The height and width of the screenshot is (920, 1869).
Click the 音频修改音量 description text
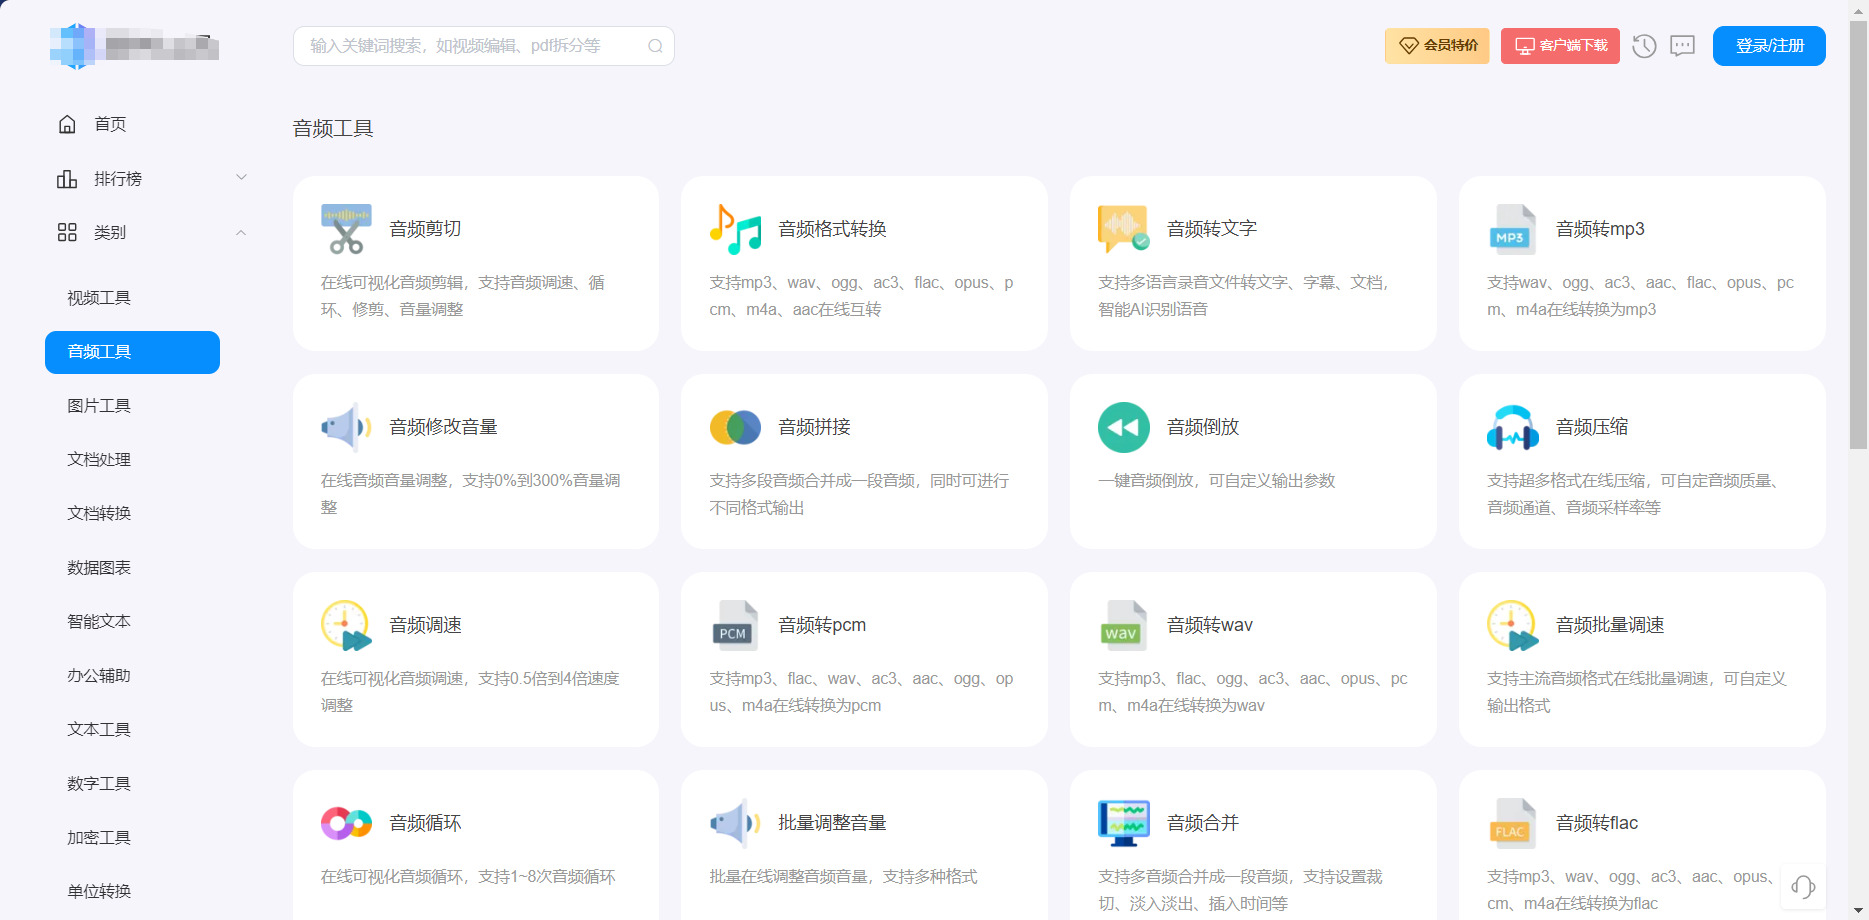pos(470,494)
